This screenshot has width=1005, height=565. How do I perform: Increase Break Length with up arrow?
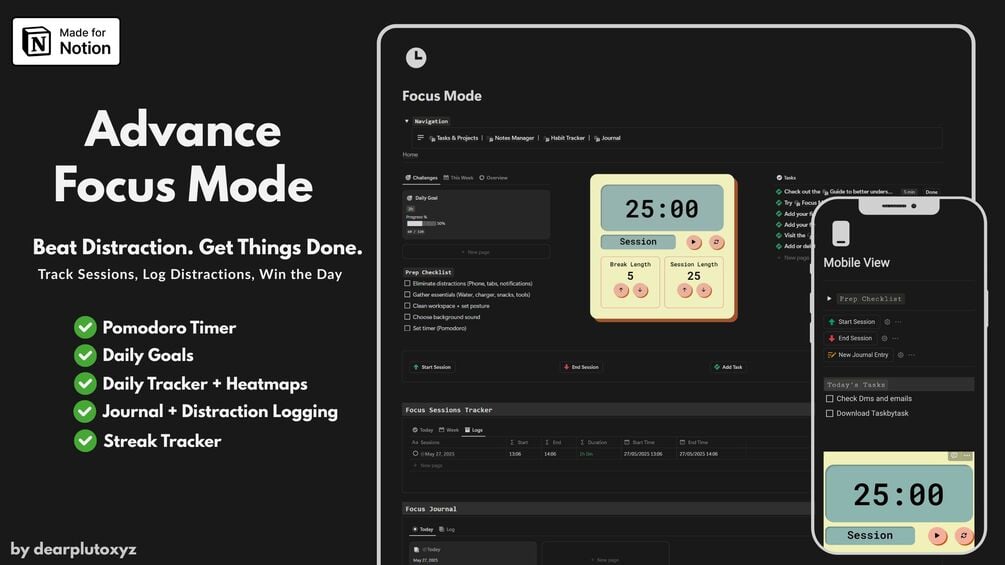pyautogui.click(x=620, y=291)
